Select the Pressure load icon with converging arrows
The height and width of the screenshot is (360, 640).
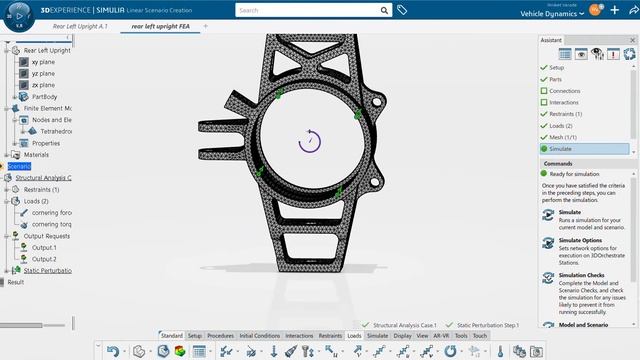click(x=226, y=351)
